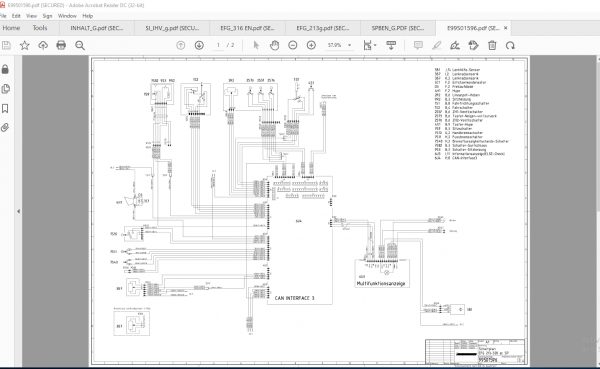The image size is (600, 369).
Task: Open the Sign menu
Action: 47,16
